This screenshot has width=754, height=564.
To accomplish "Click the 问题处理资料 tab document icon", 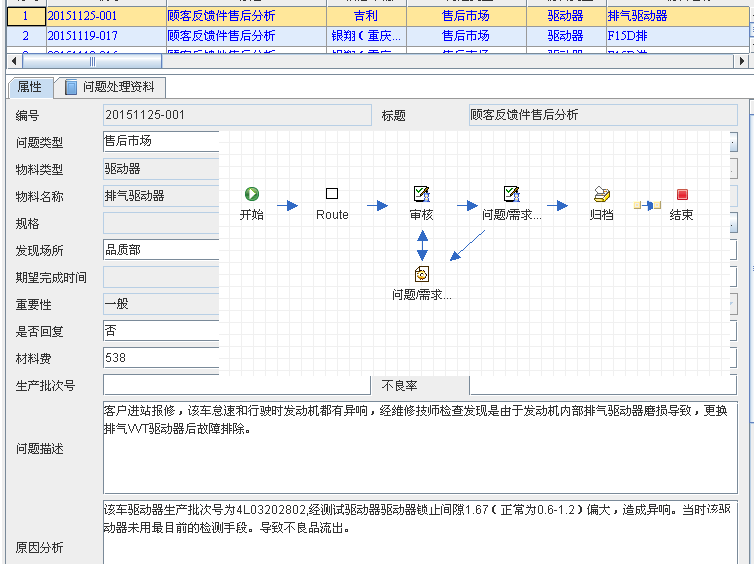I will [71, 87].
